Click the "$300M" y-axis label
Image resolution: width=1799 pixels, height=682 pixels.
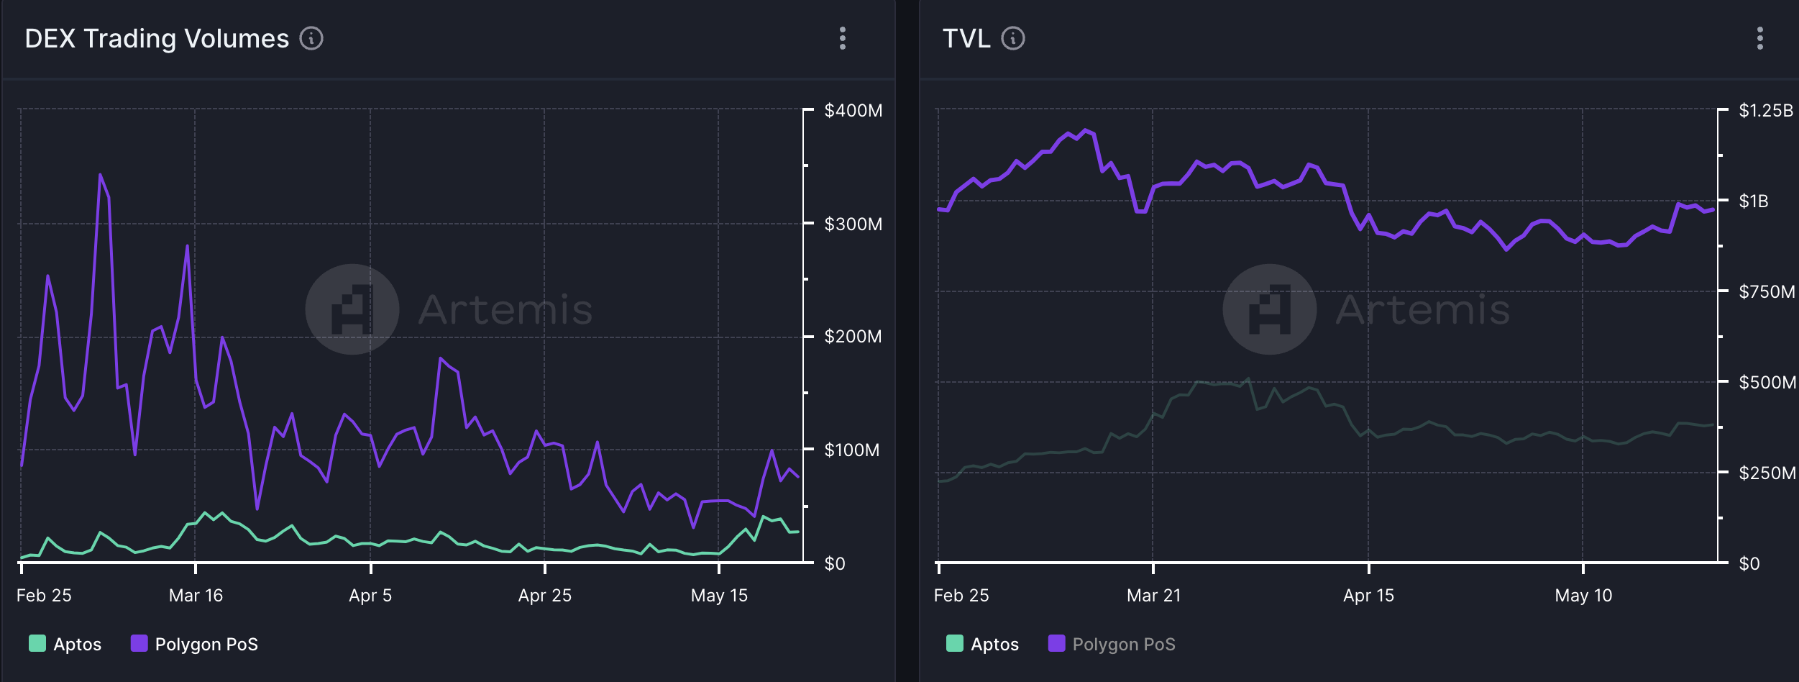853,224
